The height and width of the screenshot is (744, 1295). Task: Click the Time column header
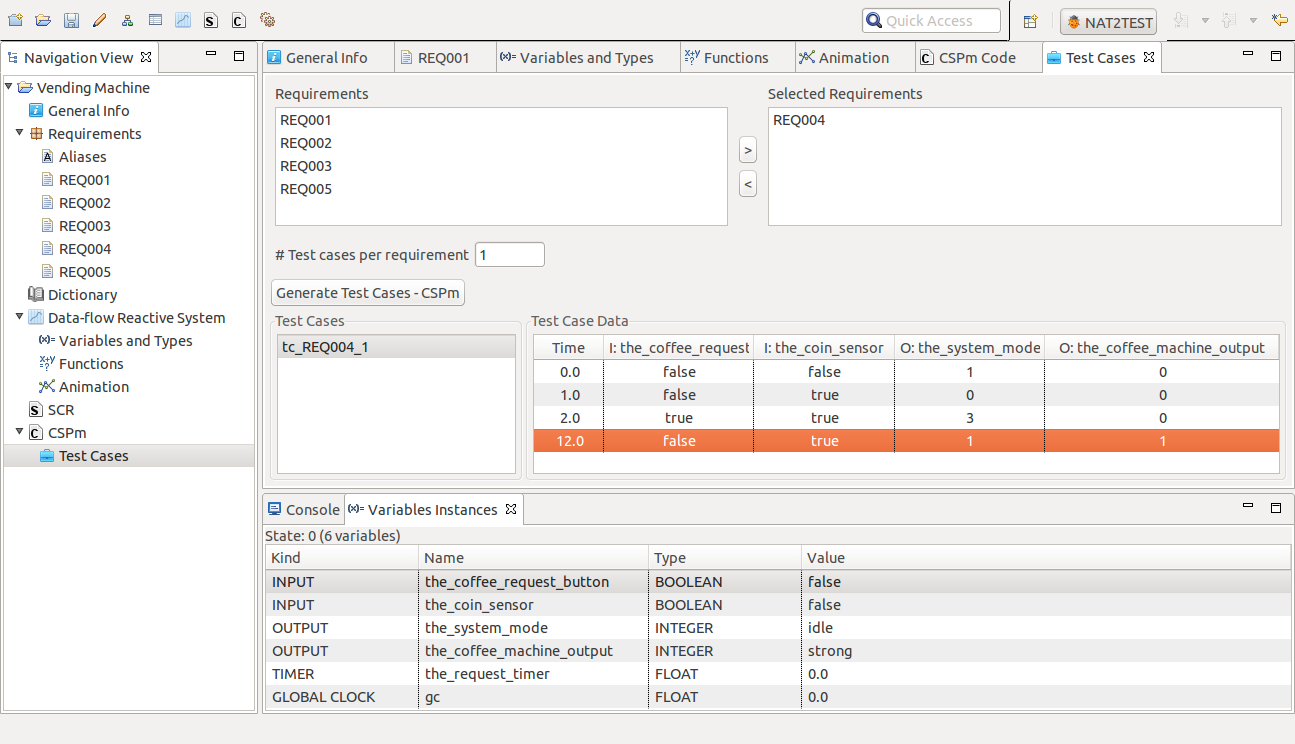tap(568, 348)
